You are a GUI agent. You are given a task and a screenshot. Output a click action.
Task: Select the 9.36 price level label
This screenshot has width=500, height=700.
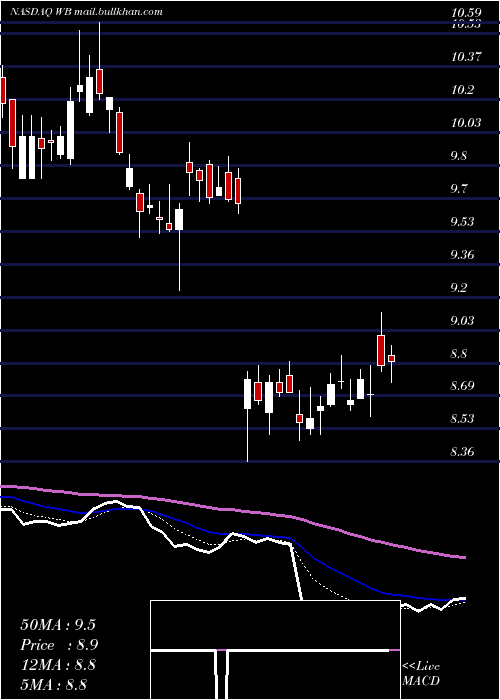click(x=462, y=254)
